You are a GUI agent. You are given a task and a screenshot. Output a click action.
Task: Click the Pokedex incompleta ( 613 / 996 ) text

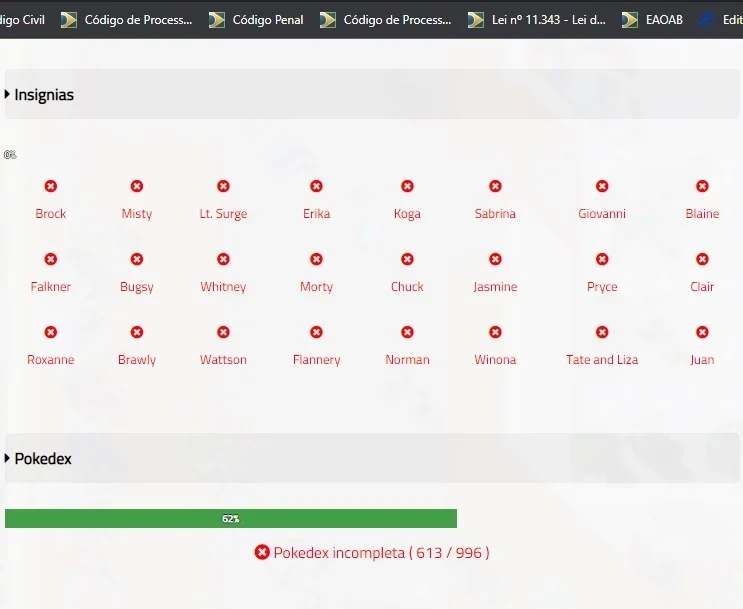coord(381,553)
